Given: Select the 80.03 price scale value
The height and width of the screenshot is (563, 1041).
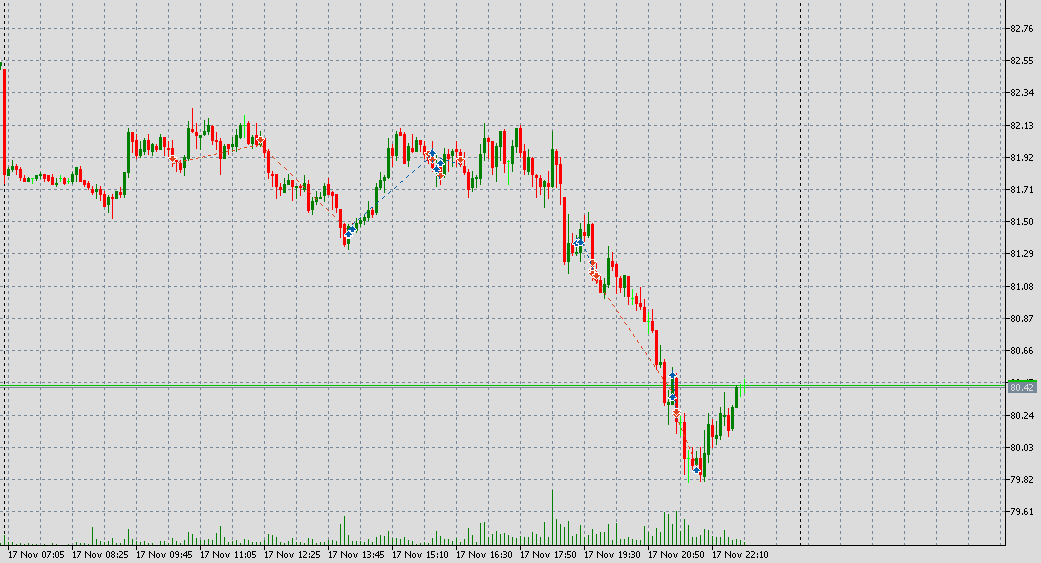Looking at the screenshot, I should (1021, 447).
